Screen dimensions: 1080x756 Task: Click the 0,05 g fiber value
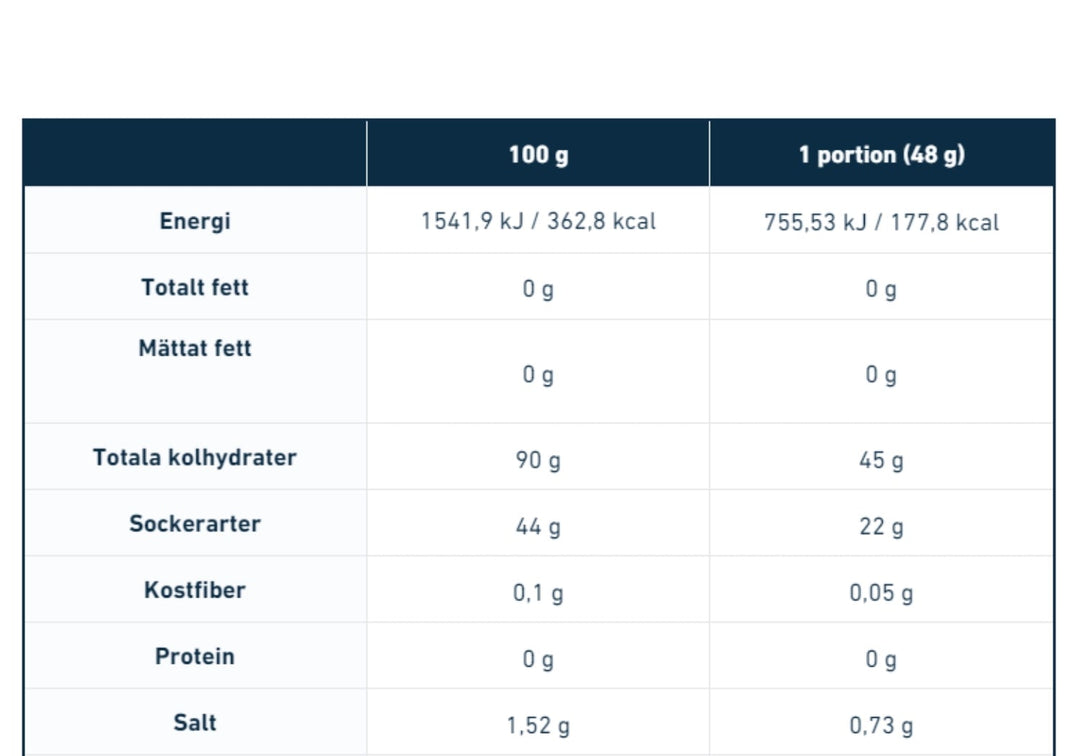tap(881, 593)
